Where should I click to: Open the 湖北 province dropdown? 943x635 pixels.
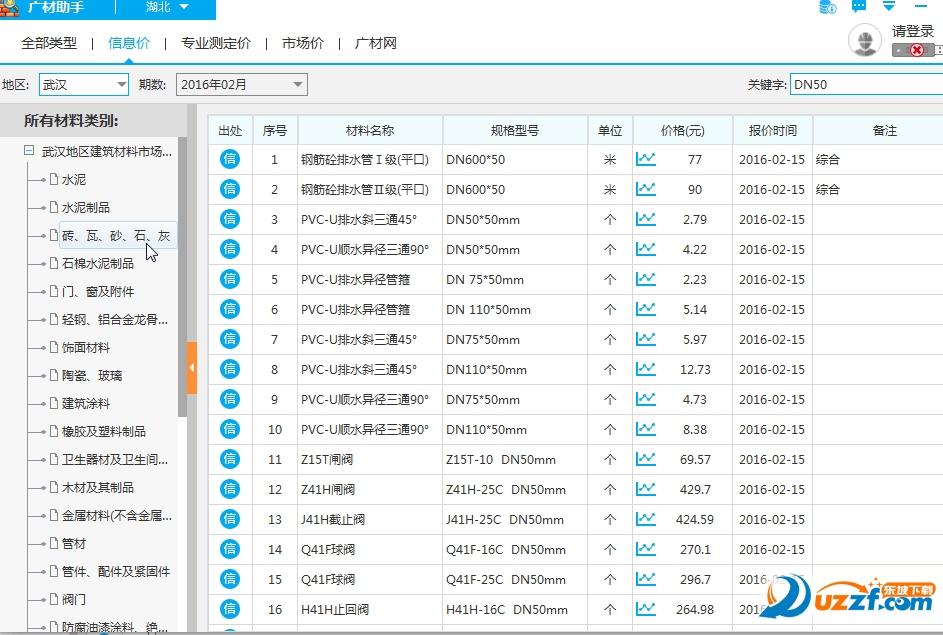(x=167, y=7)
